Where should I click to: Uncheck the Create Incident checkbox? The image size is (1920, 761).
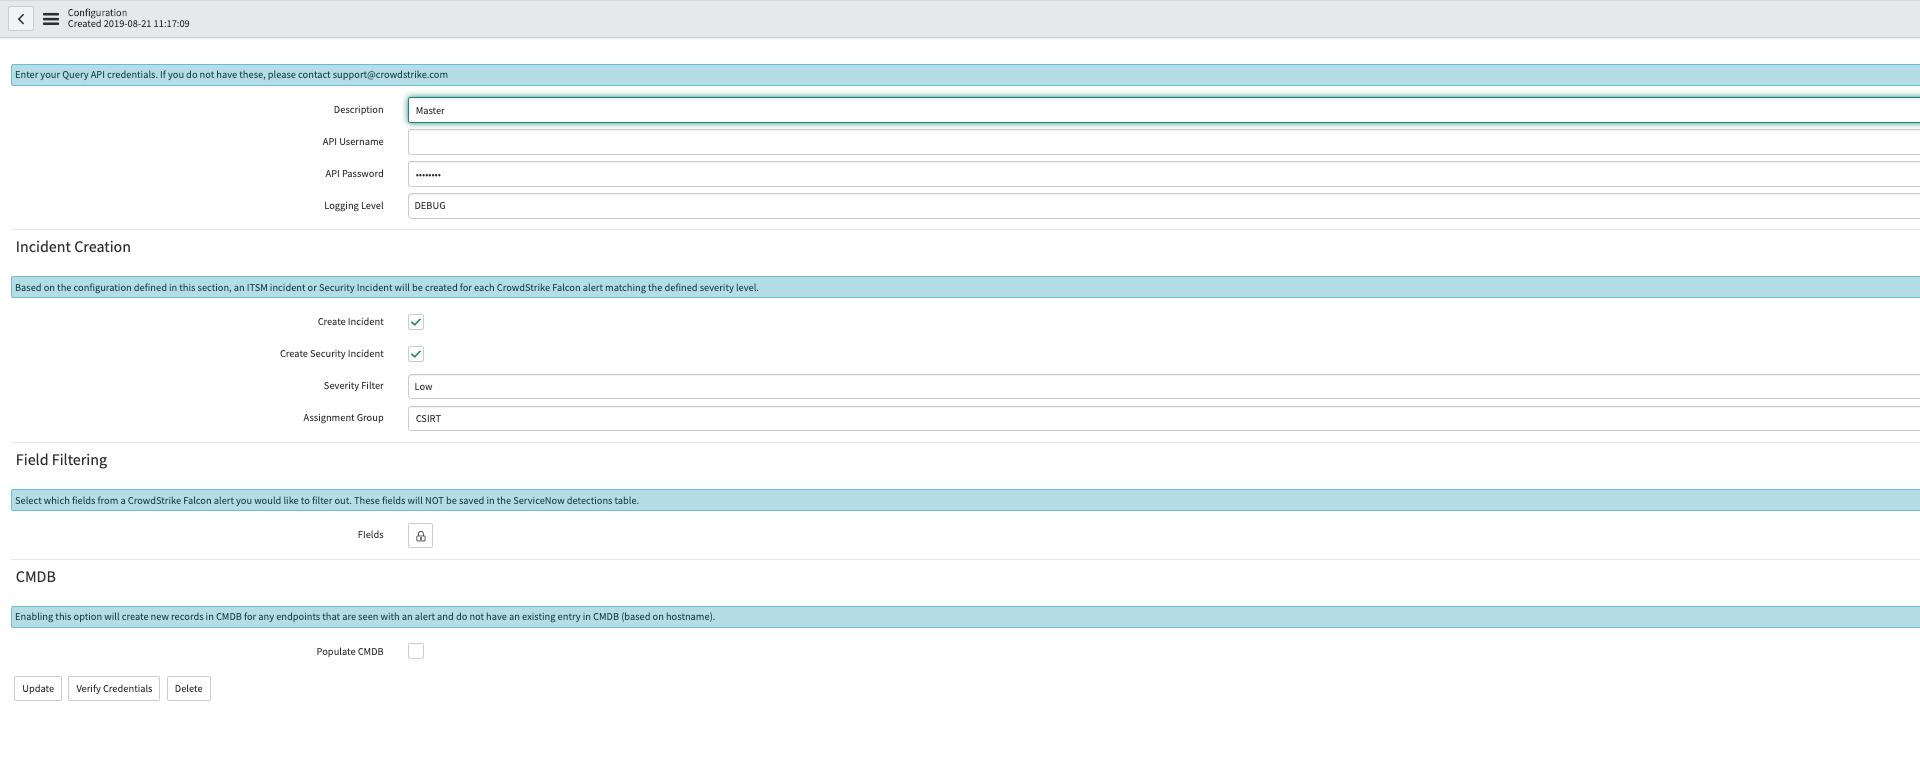tap(416, 322)
